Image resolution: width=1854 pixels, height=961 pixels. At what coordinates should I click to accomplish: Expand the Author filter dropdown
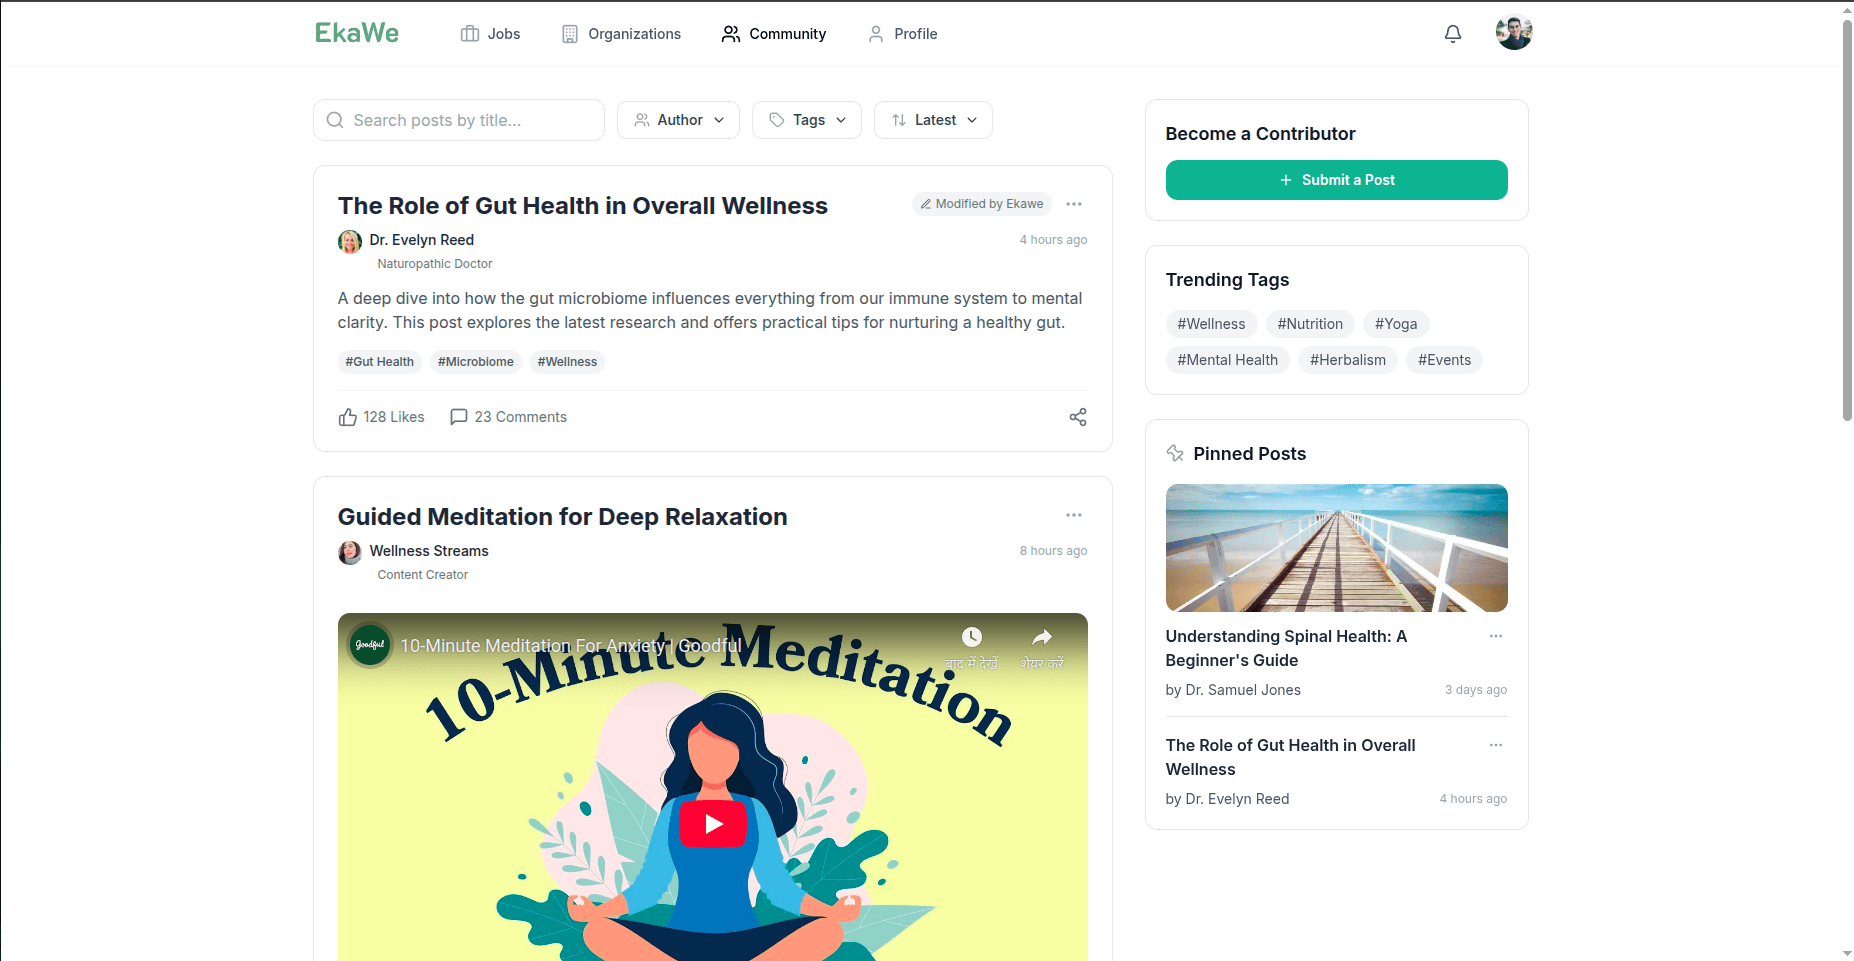678,120
